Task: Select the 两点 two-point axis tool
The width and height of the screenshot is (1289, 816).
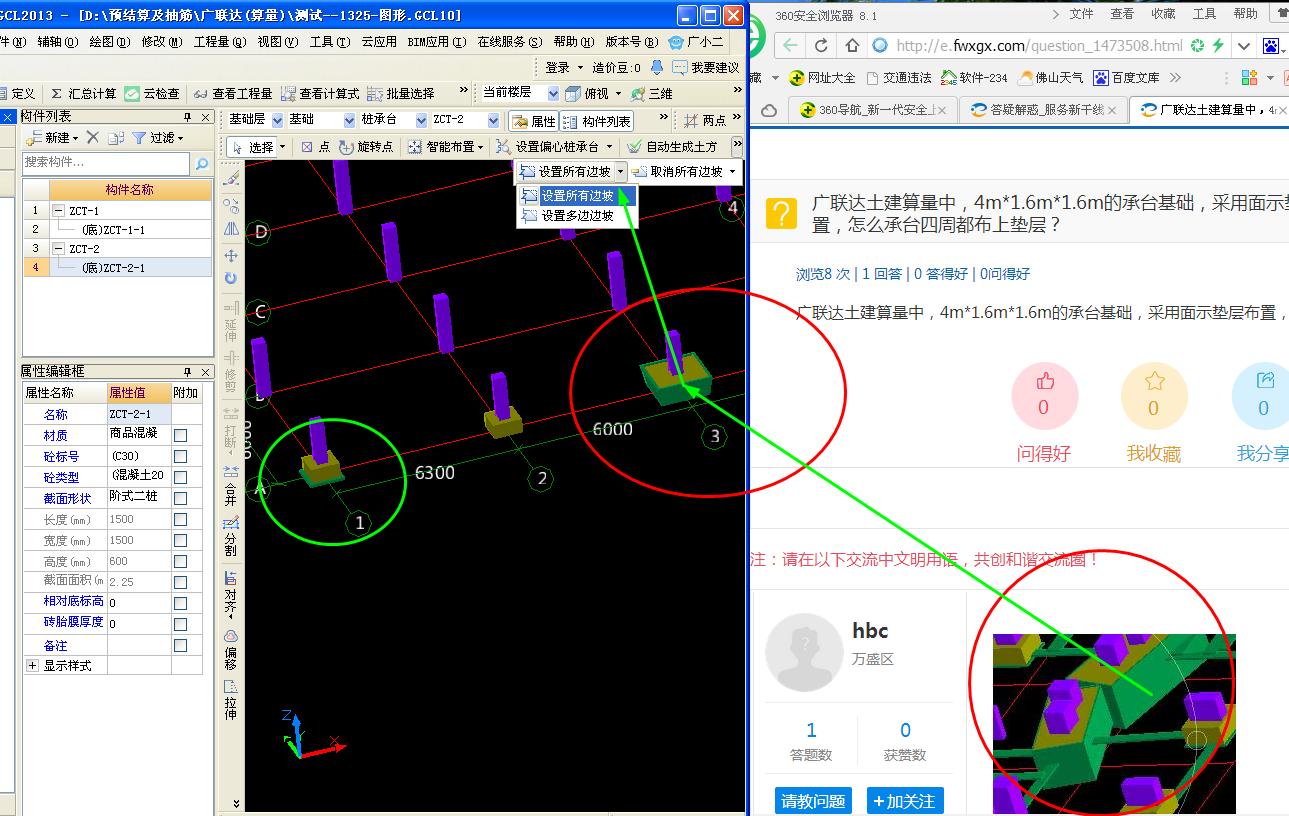Action: [705, 120]
